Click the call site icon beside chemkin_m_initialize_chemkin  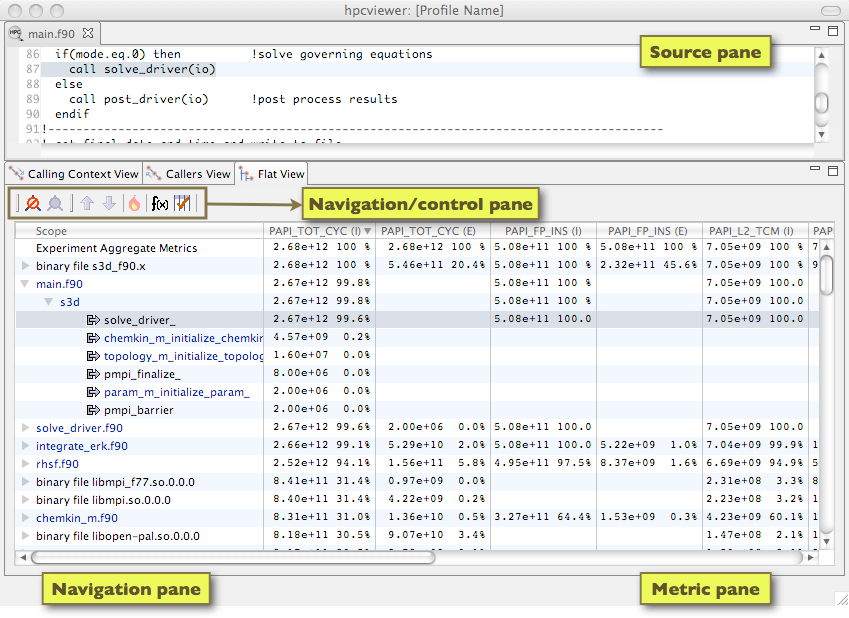pyautogui.click(x=93, y=338)
